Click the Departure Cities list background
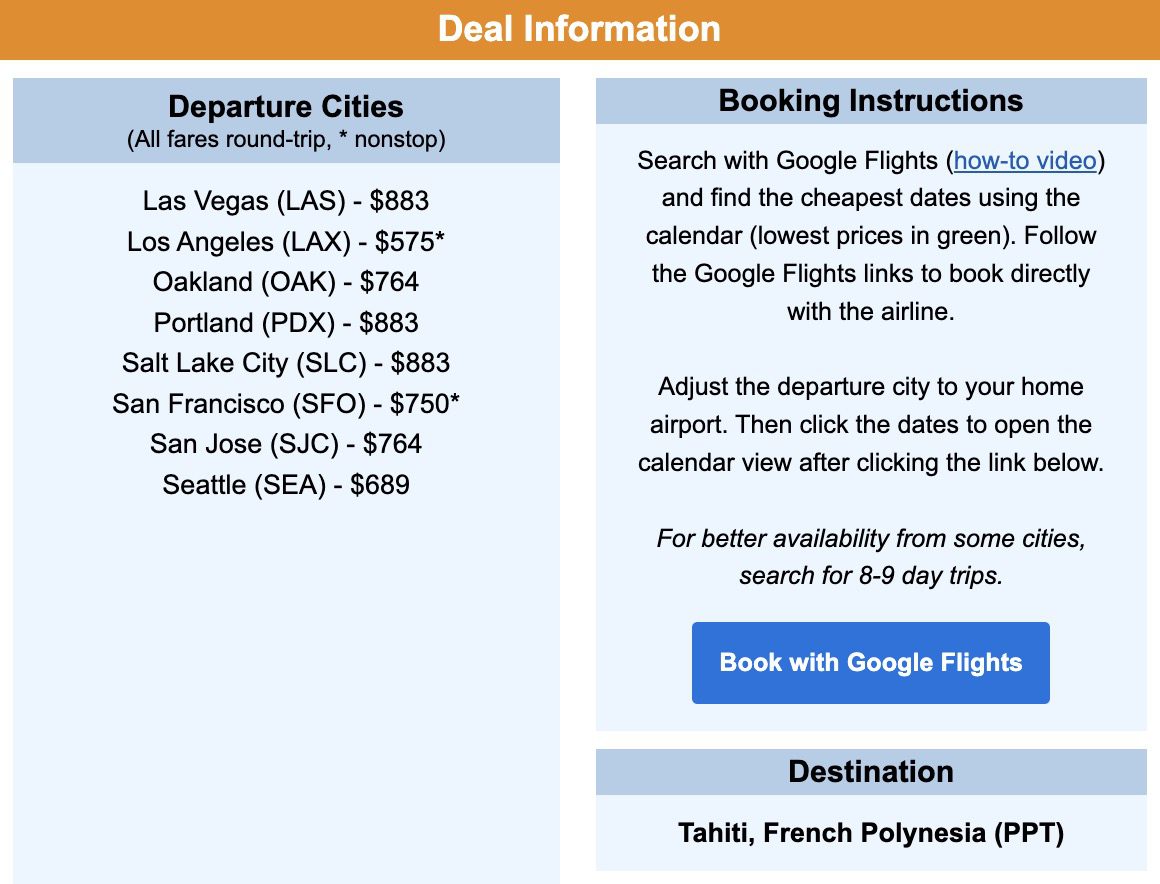The image size is (1160, 884). point(285,650)
